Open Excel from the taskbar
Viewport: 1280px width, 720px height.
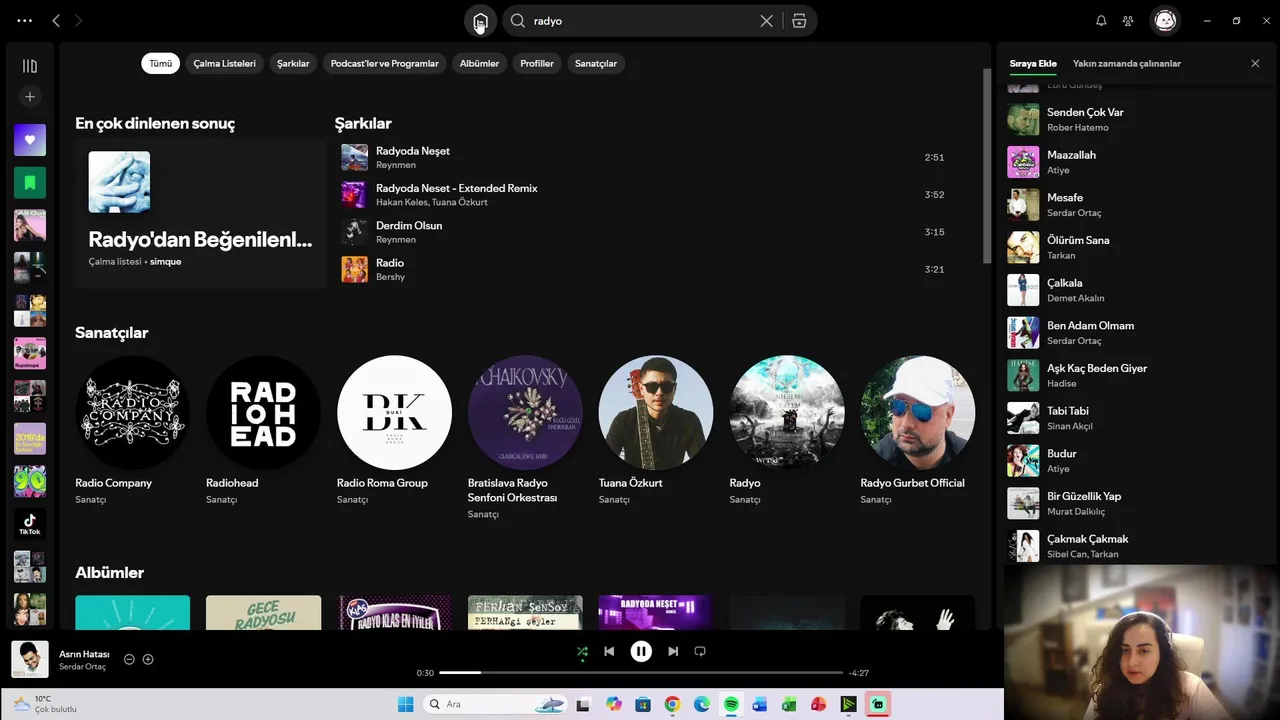pyautogui.click(x=789, y=704)
